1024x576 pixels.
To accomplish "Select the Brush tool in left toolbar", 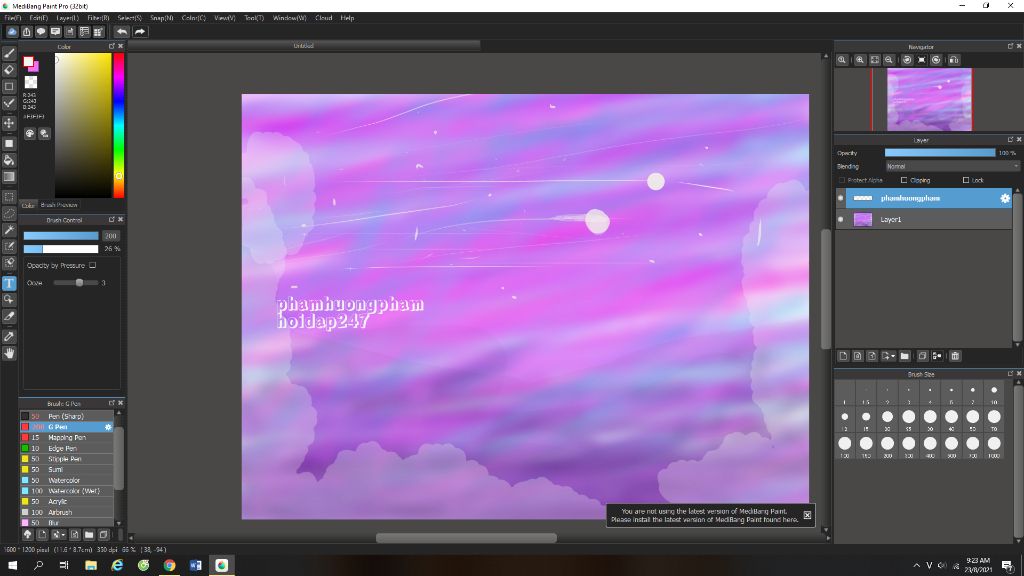I will click(x=9, y=54).
